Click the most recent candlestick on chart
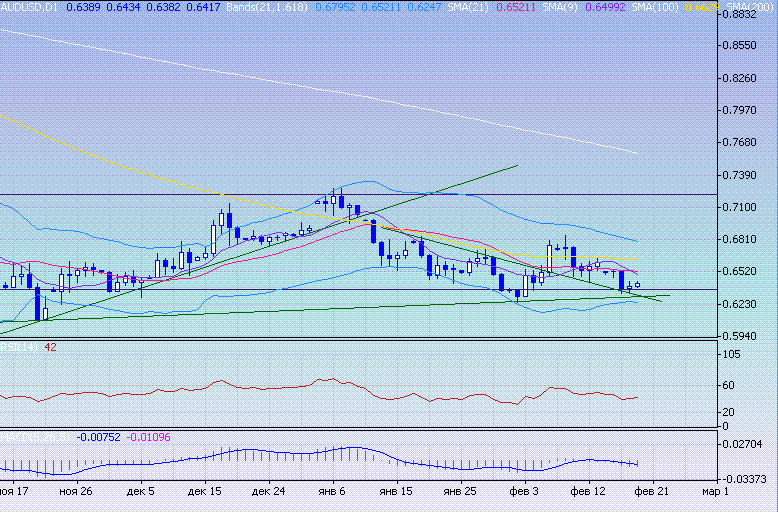The height and width of the screenshot is (512, 778). point(637,285)
